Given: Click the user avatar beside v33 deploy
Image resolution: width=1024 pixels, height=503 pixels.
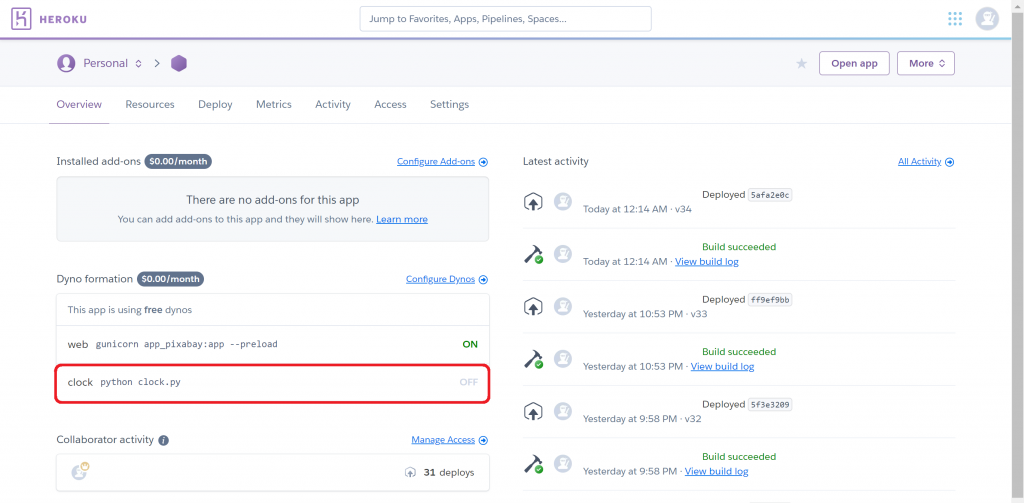Looking at the screenshot, I should click(x=563, y=306).
